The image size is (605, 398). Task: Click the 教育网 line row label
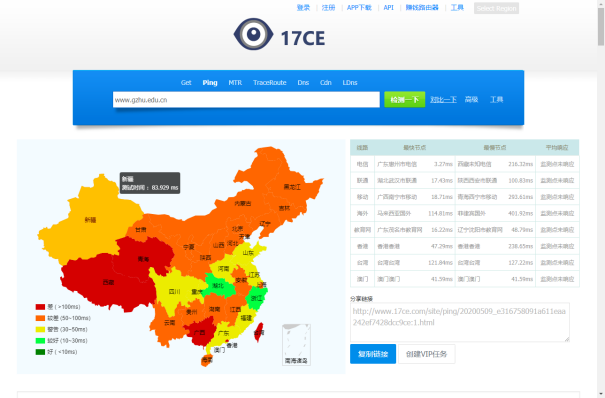[362, 230]
